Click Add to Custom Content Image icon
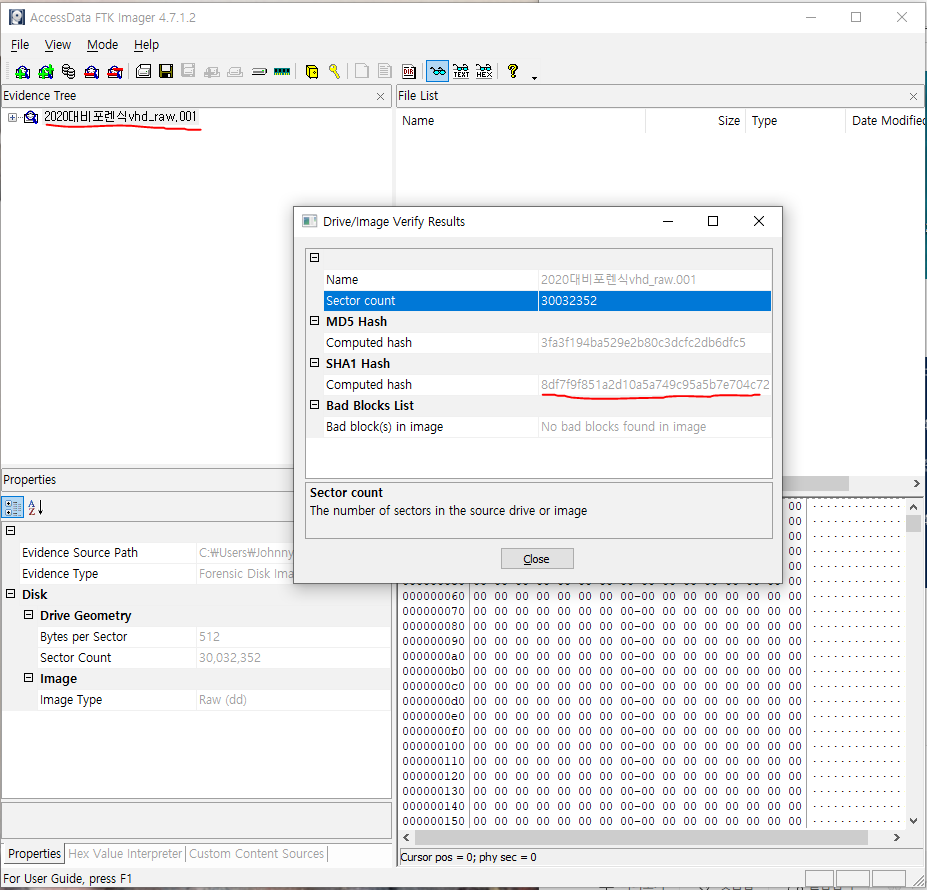Screen dimensions: 927x890 (212, 72)
